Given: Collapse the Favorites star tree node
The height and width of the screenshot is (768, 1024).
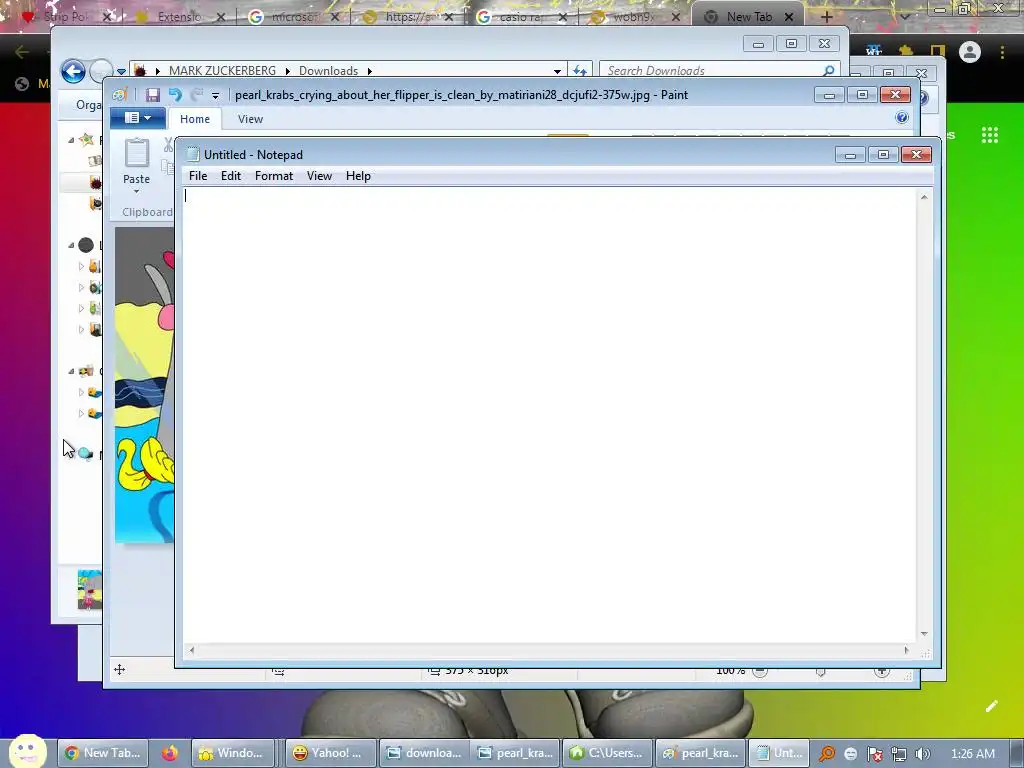Looking at the screenshot, I should (71, 140).
